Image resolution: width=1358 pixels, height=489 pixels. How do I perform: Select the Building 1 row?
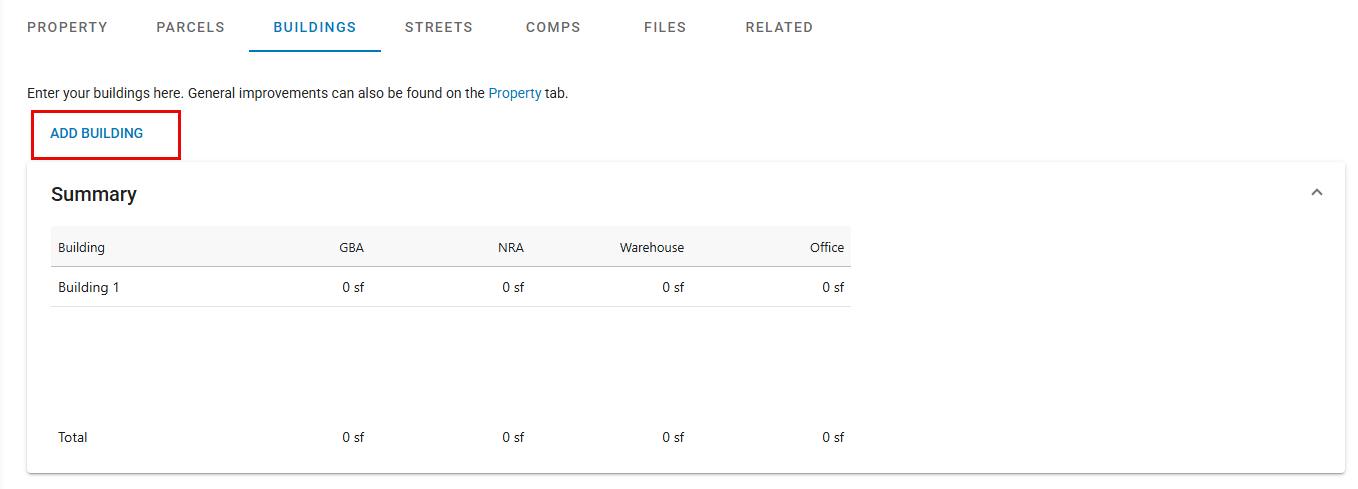451,287
